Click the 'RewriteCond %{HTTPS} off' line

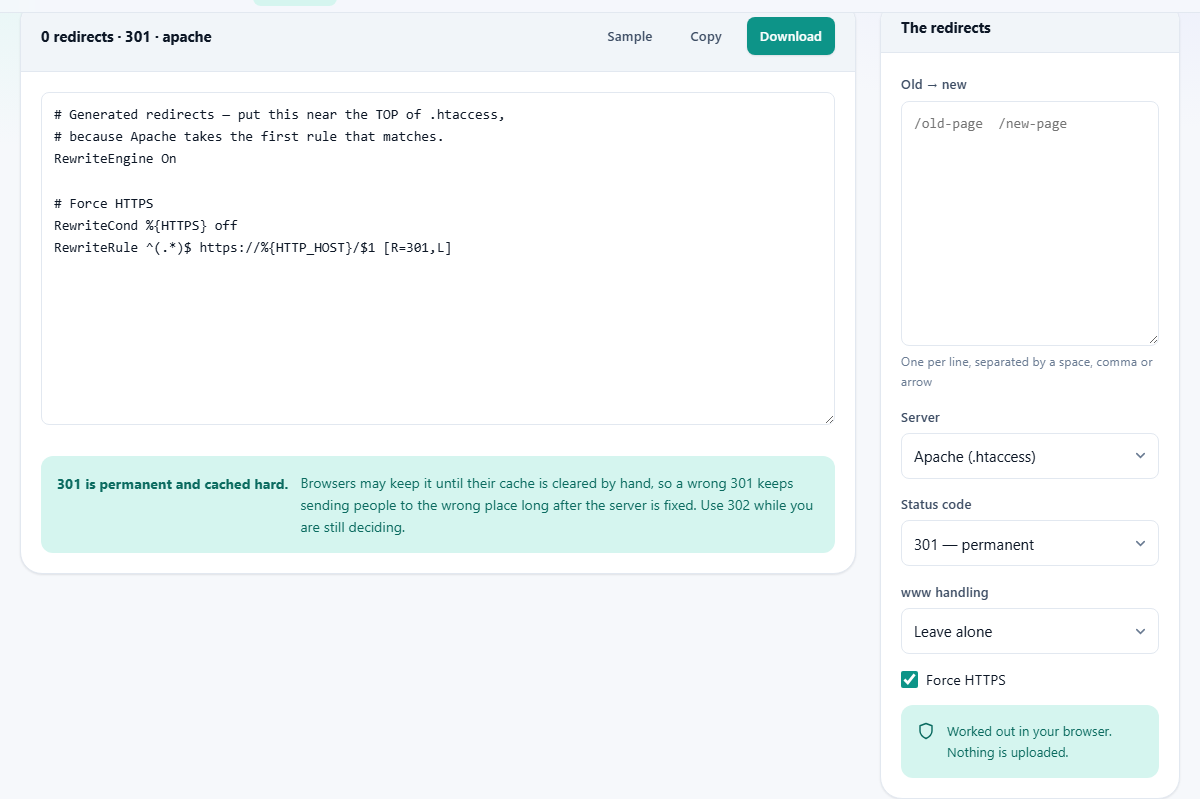click(x=146, y=225)
